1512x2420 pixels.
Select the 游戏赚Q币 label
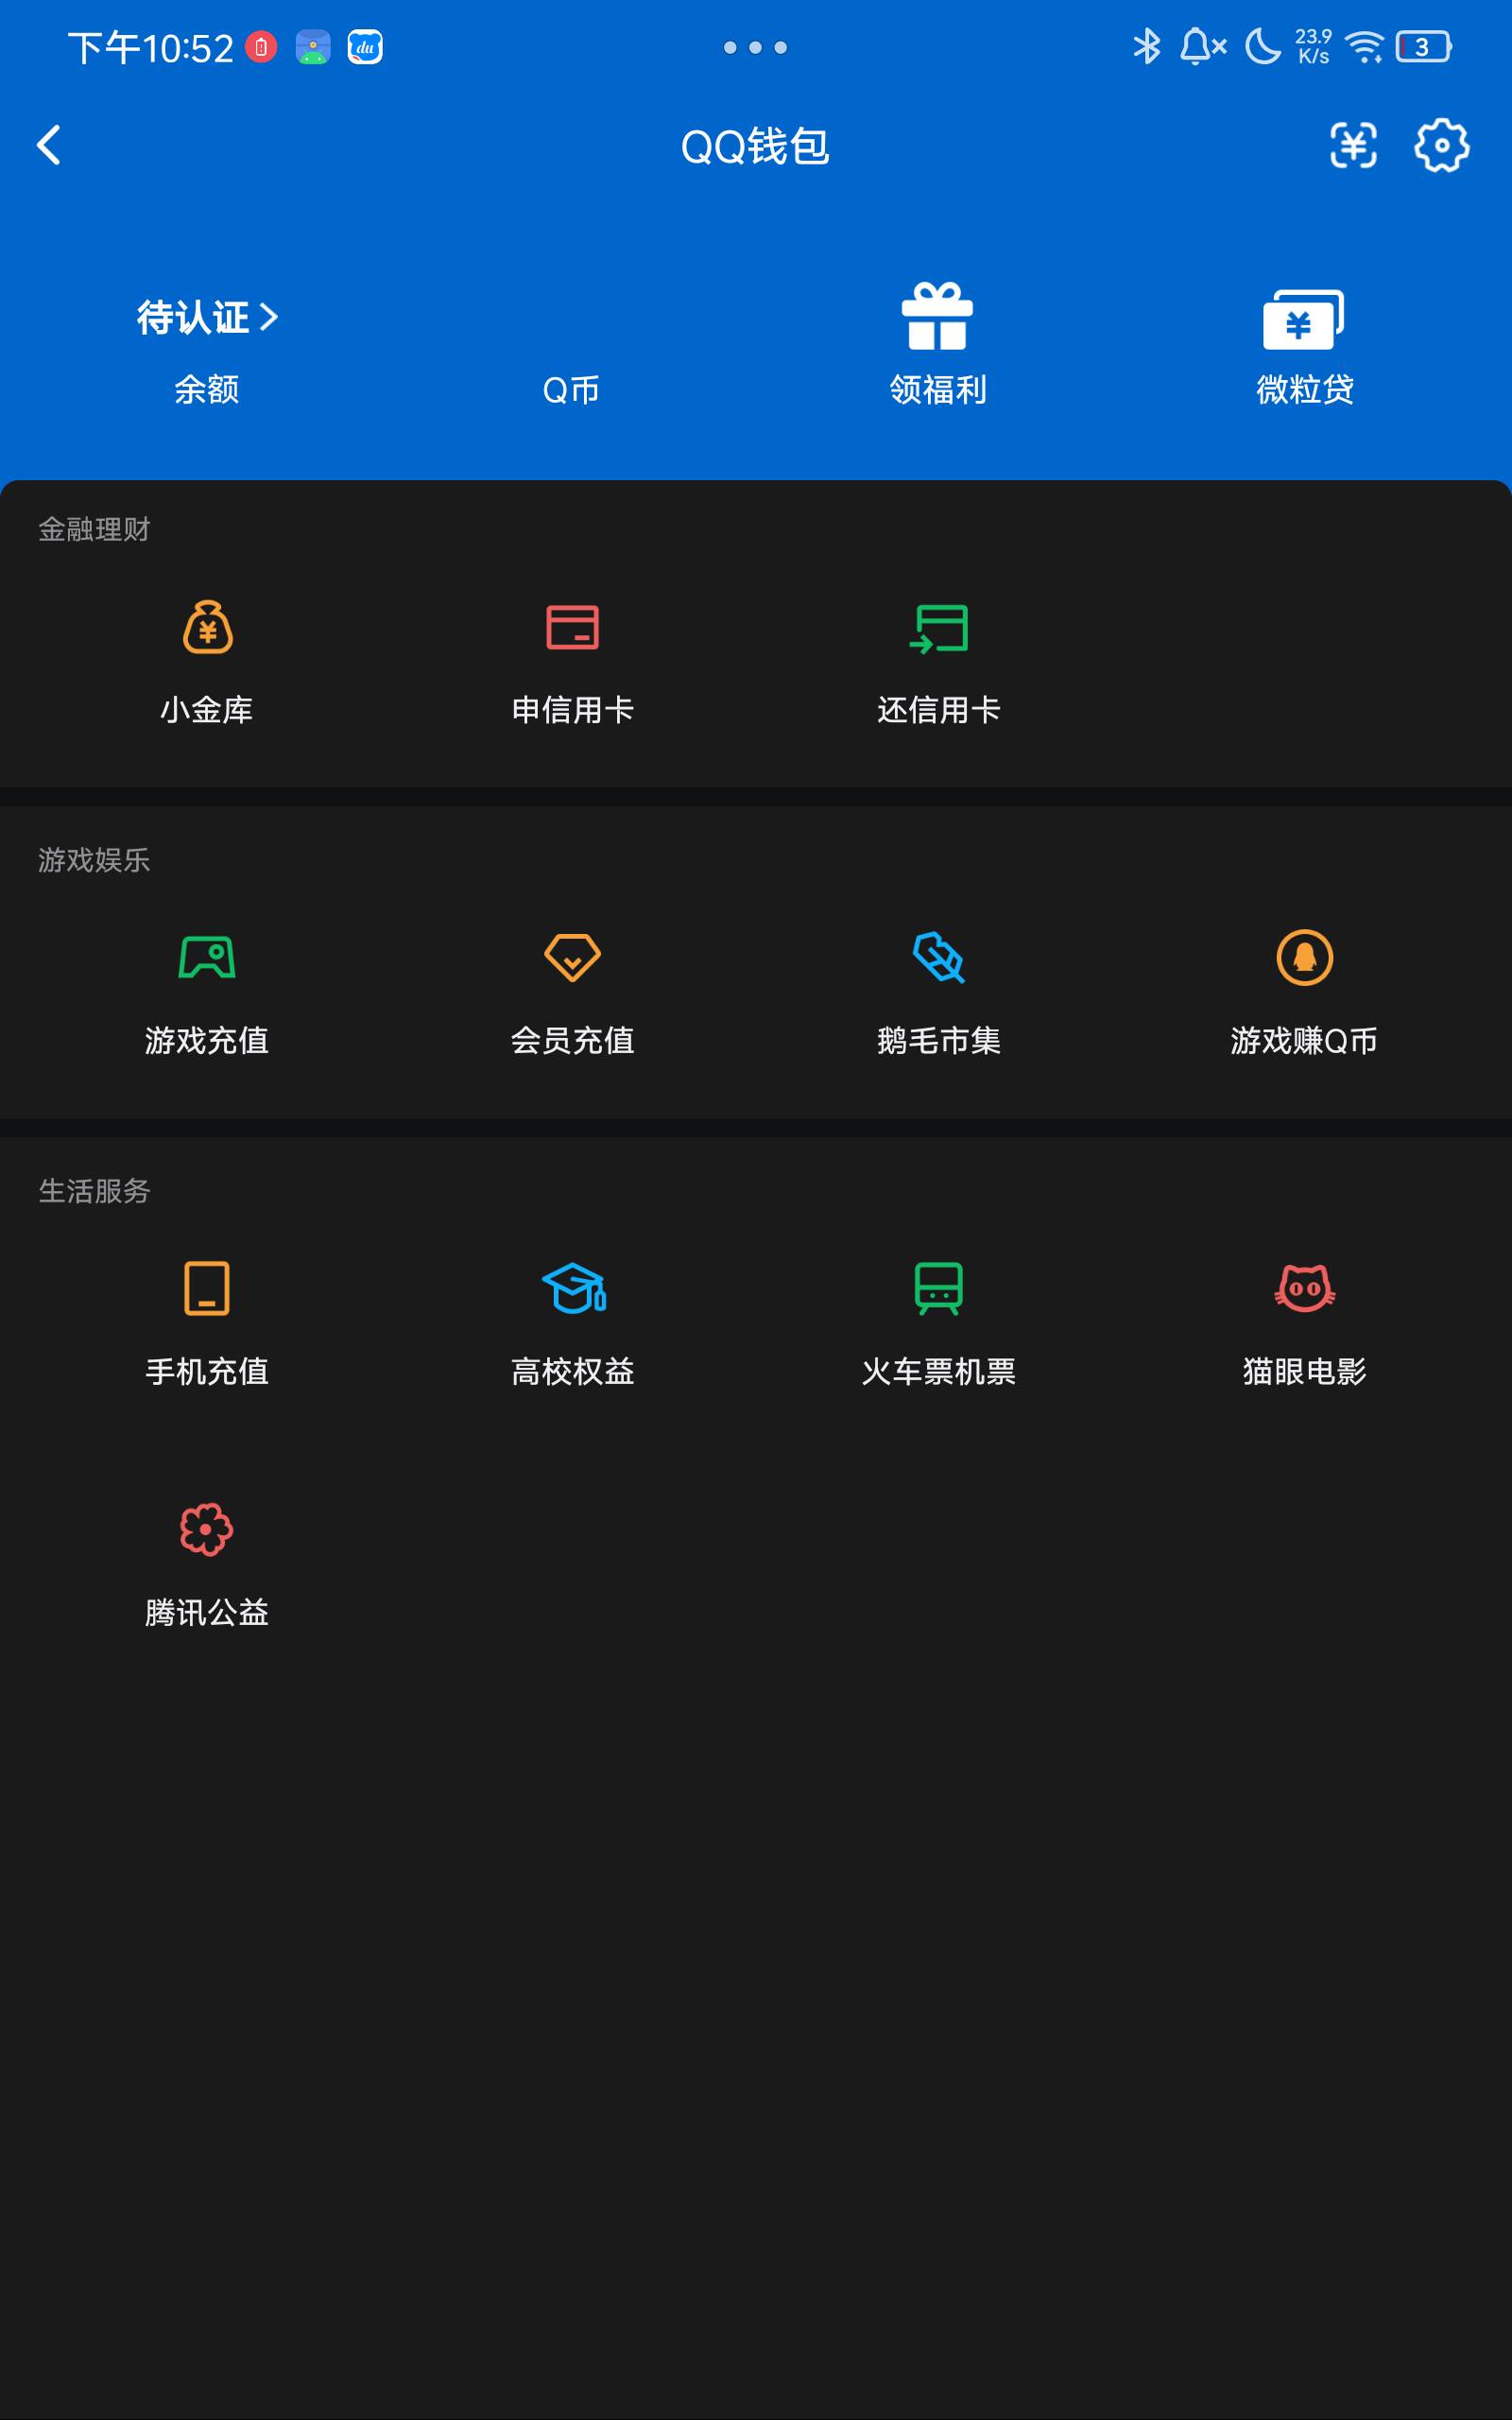(1304, 1041)
